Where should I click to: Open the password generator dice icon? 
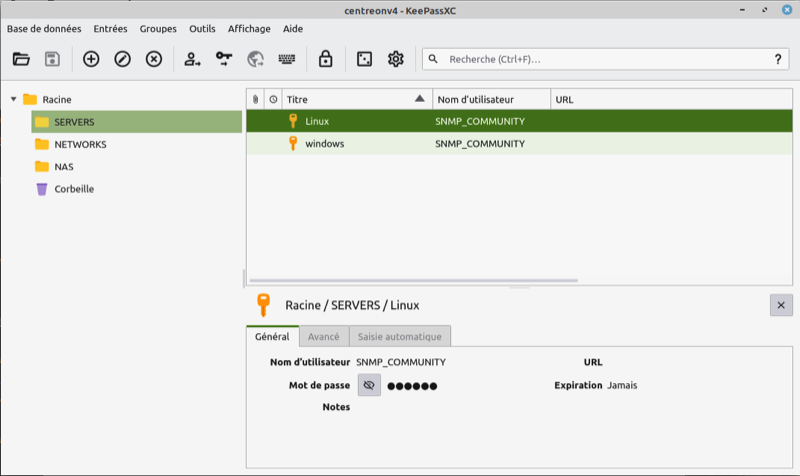coord(364,59)
